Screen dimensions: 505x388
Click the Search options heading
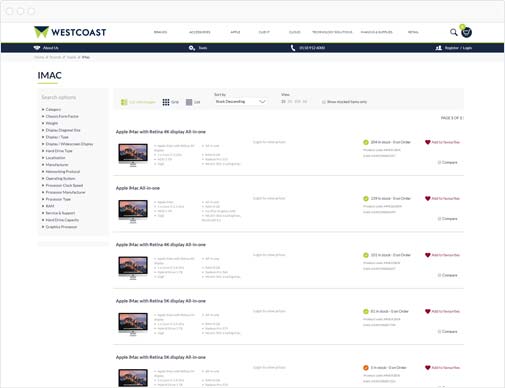tap(59, 97)
